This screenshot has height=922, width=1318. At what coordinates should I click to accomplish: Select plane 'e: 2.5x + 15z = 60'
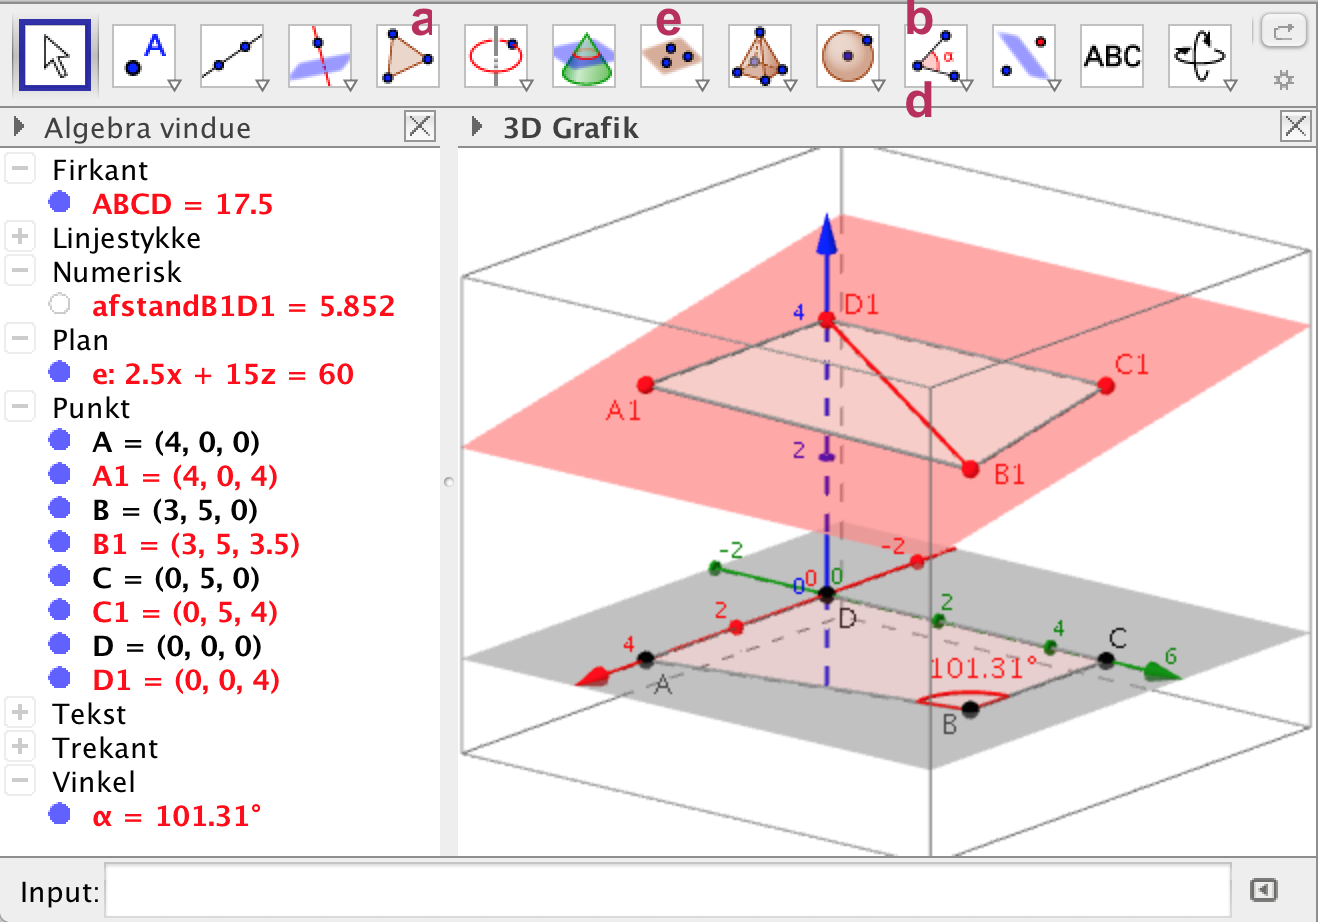coord(223,374)
